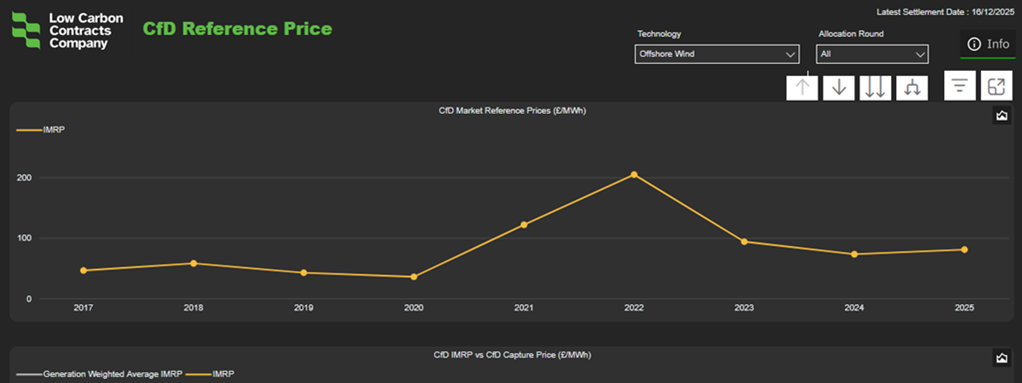Click the 2024 x-axis label
Viewport: 1022px width, 383px height.
(x=854, y=308)
